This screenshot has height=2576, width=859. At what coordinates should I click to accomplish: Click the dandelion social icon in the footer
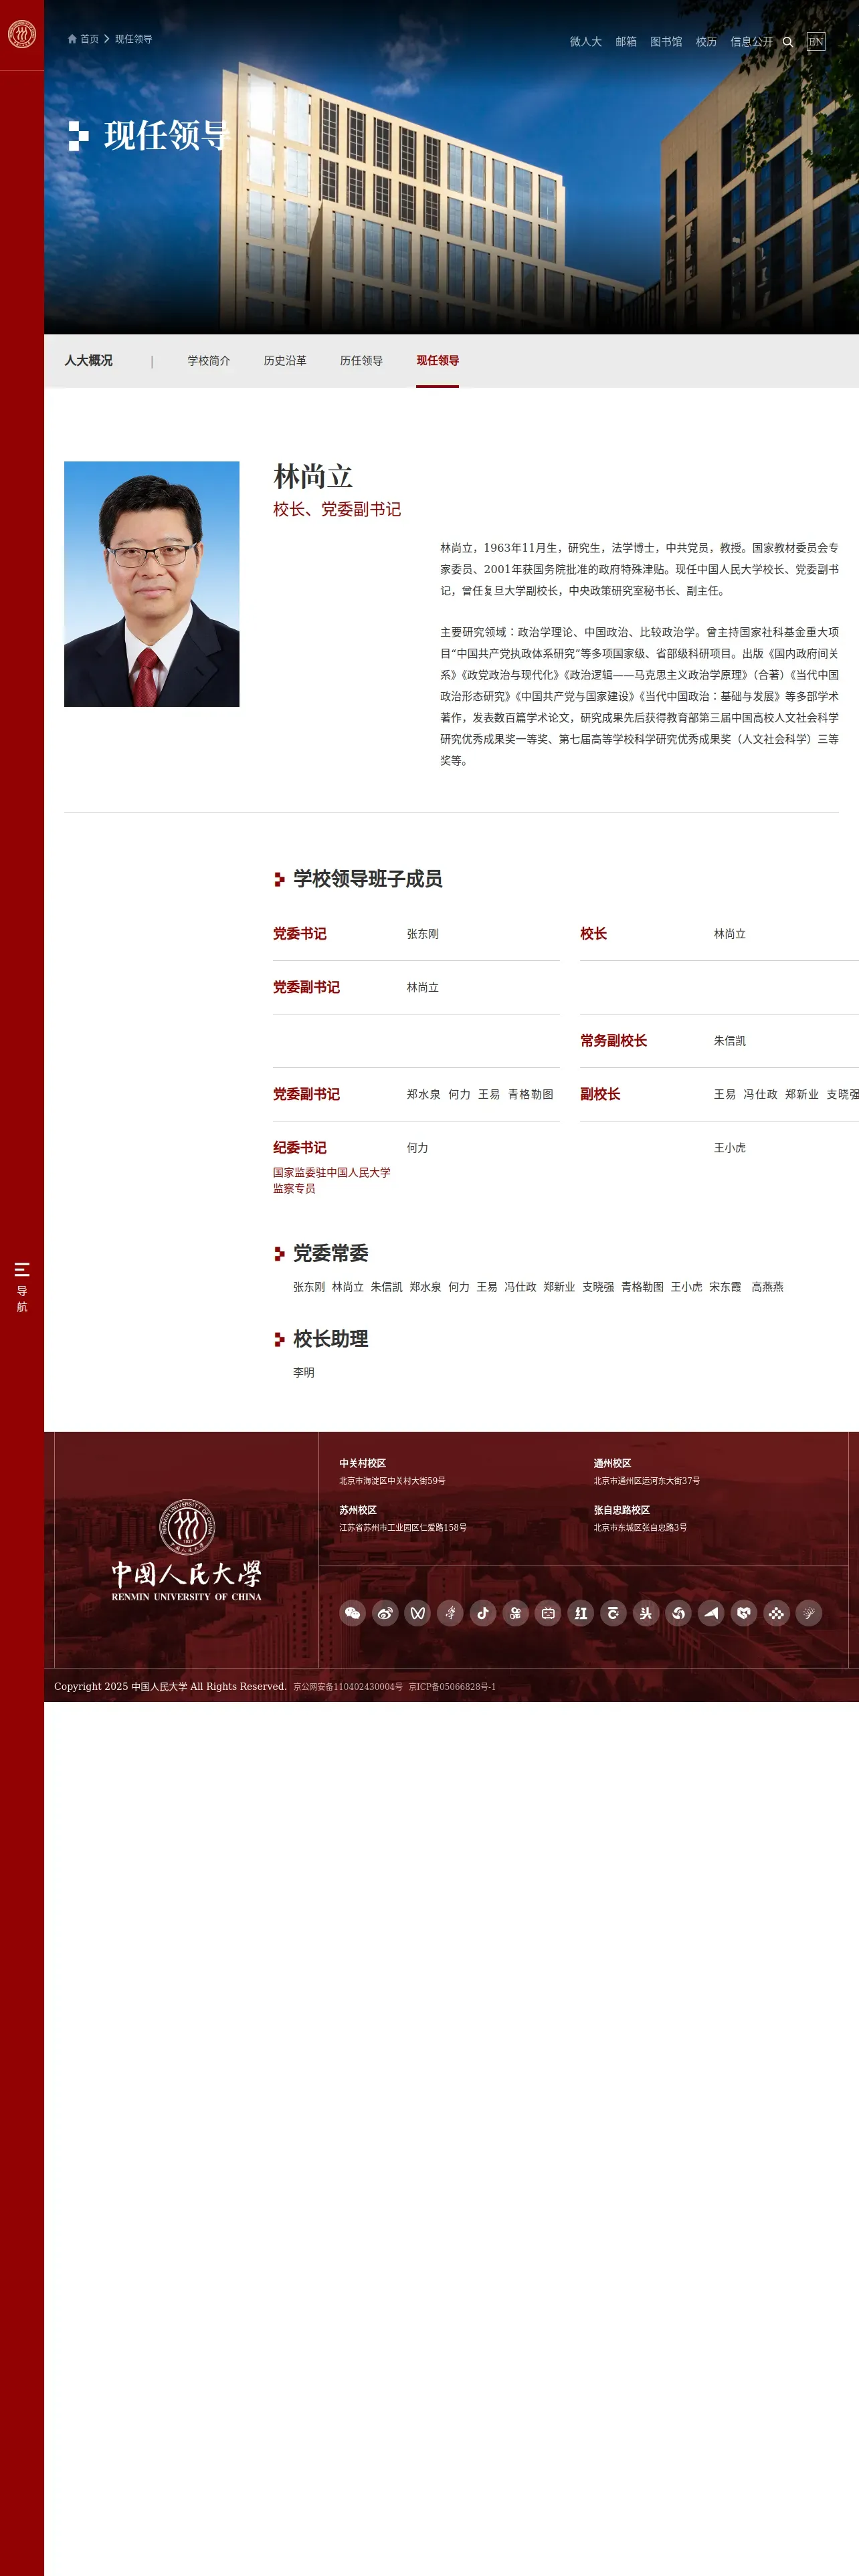809,1613
